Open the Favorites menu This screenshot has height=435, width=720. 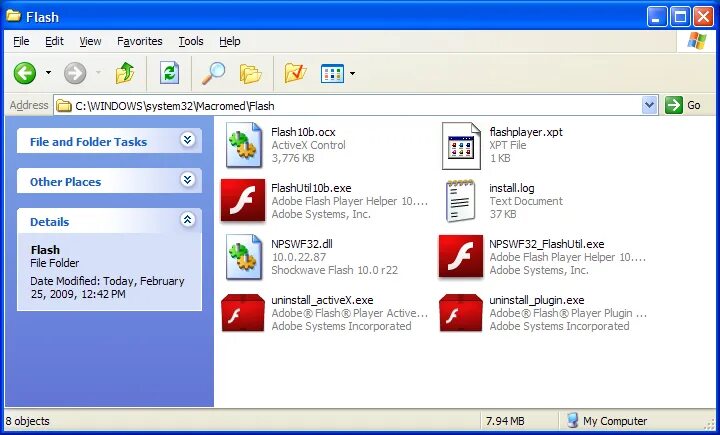tap(140, 41)
